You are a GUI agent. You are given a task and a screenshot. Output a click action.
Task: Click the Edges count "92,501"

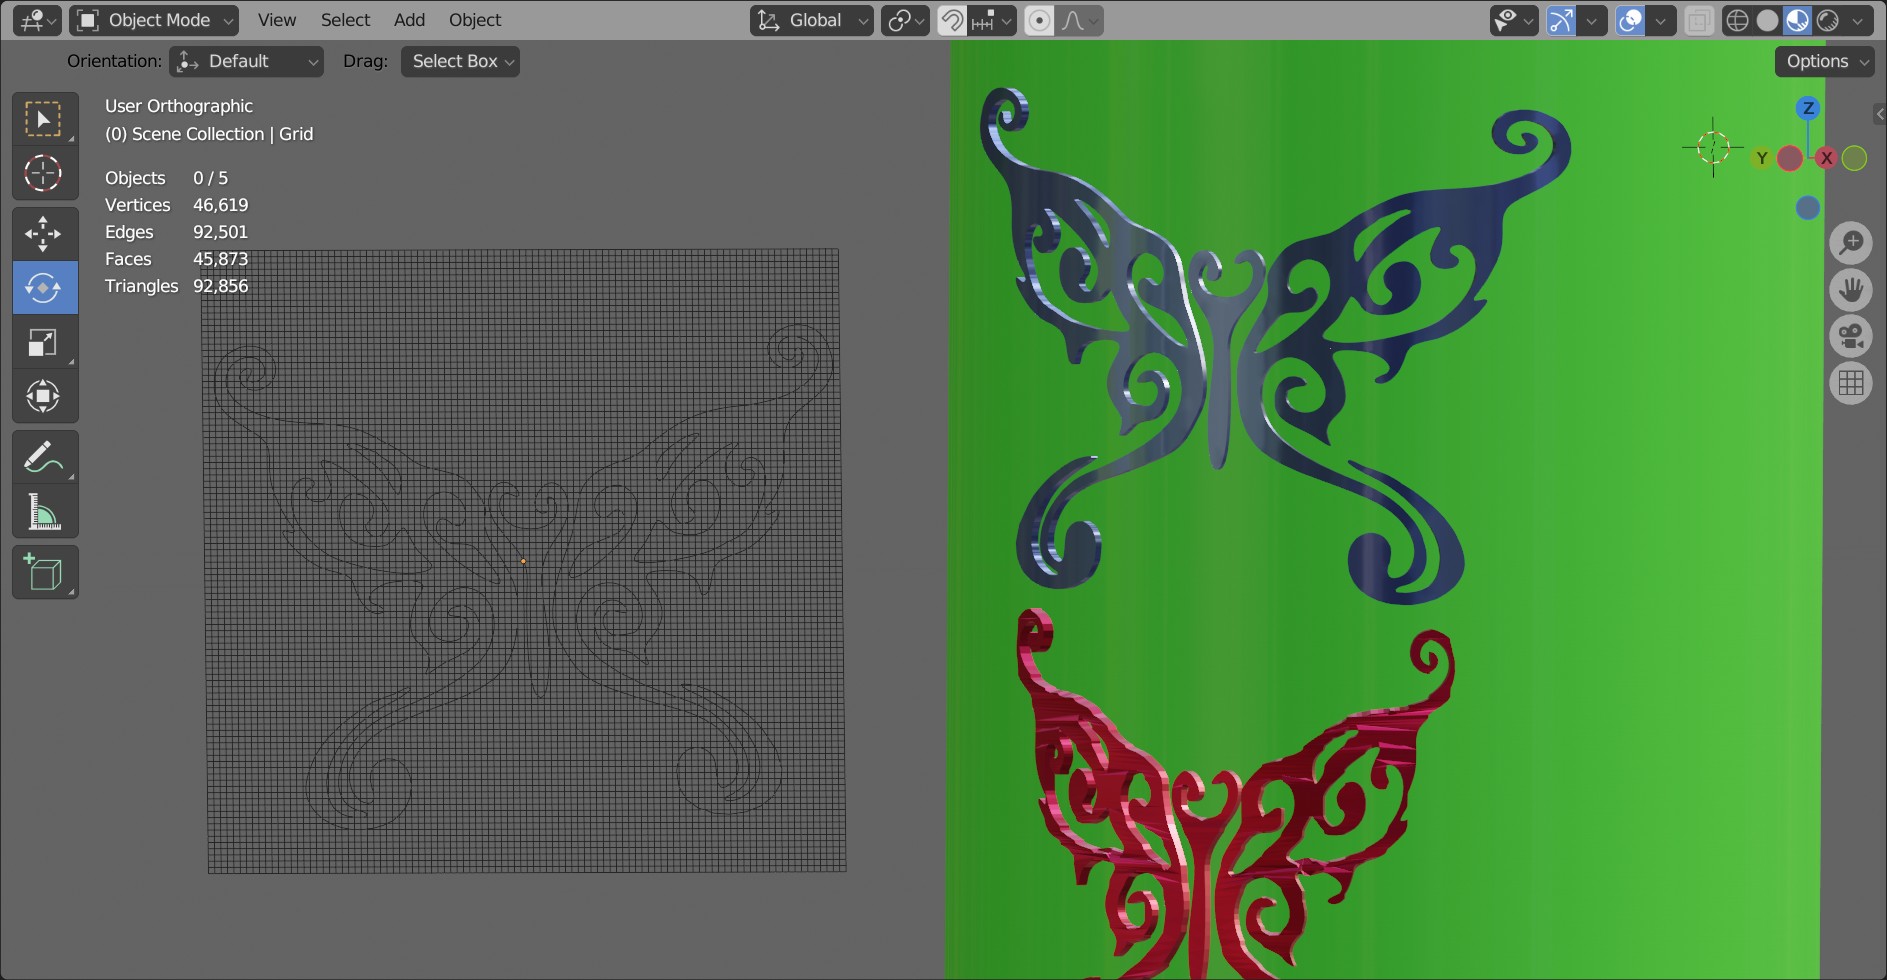pyautogui.click(x=221, y=232)
